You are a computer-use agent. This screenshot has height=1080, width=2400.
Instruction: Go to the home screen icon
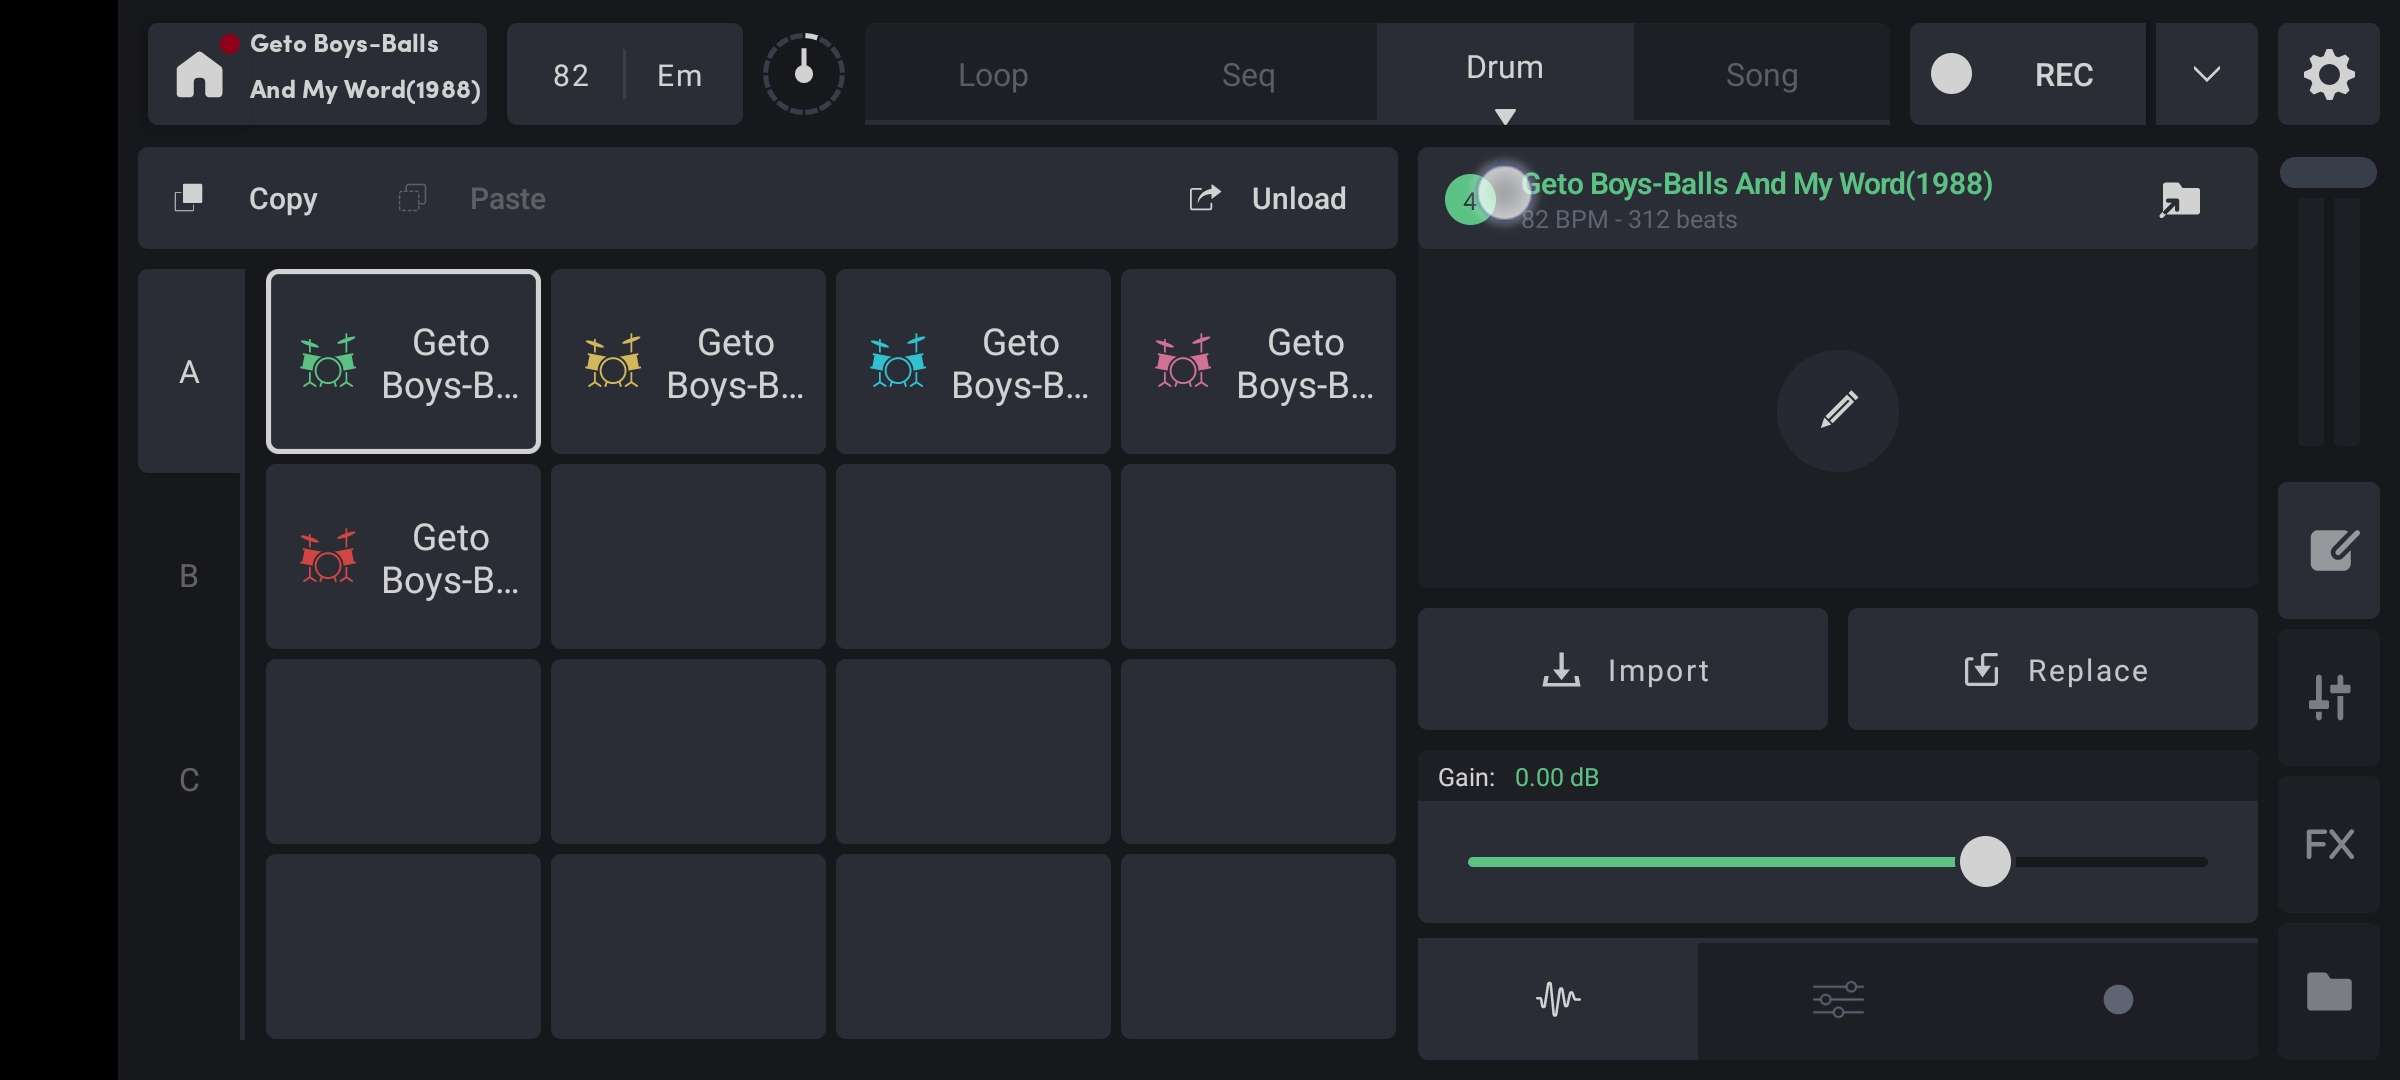coord(199,75)
